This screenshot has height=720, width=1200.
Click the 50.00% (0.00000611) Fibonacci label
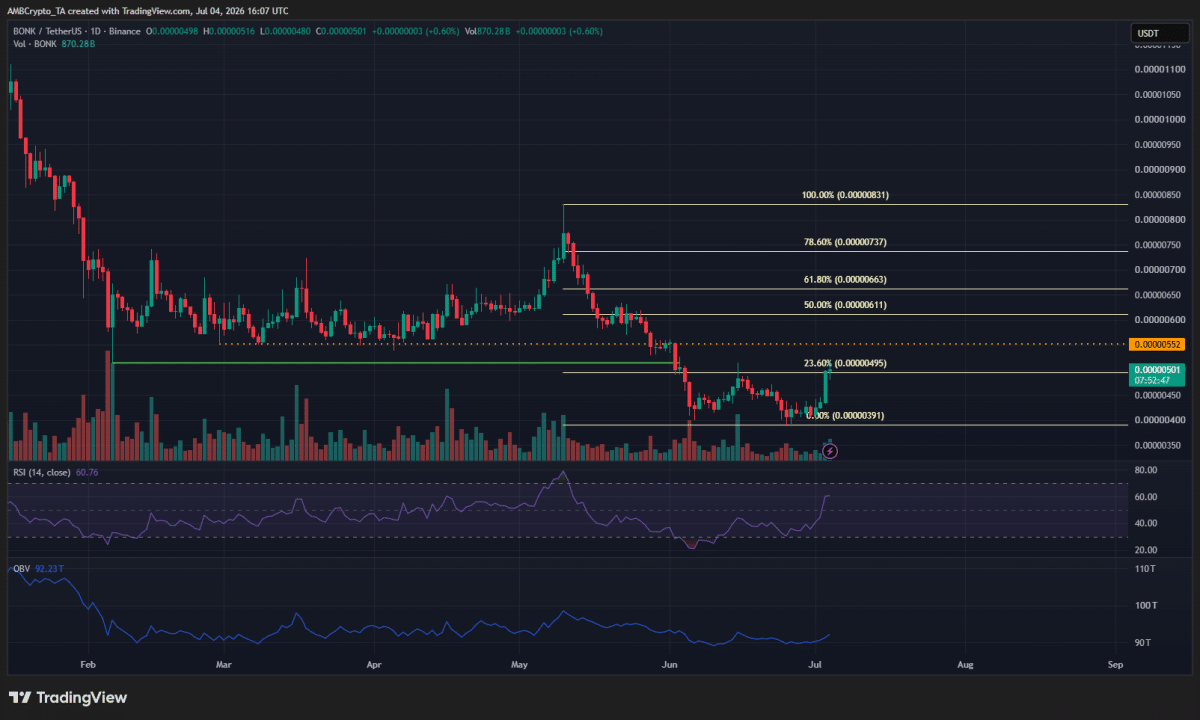coord(845,305)
